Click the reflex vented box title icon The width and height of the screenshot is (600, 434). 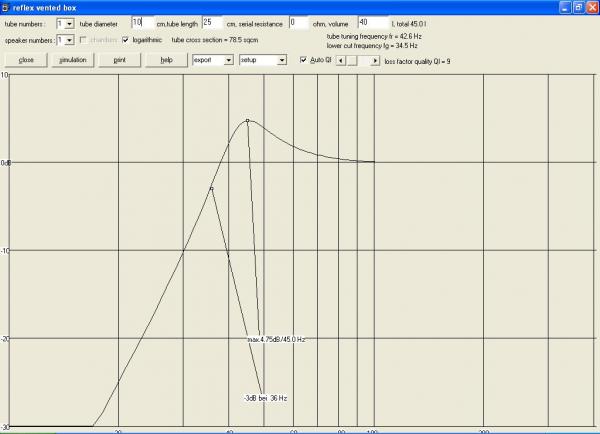click(x=7, y=6)
